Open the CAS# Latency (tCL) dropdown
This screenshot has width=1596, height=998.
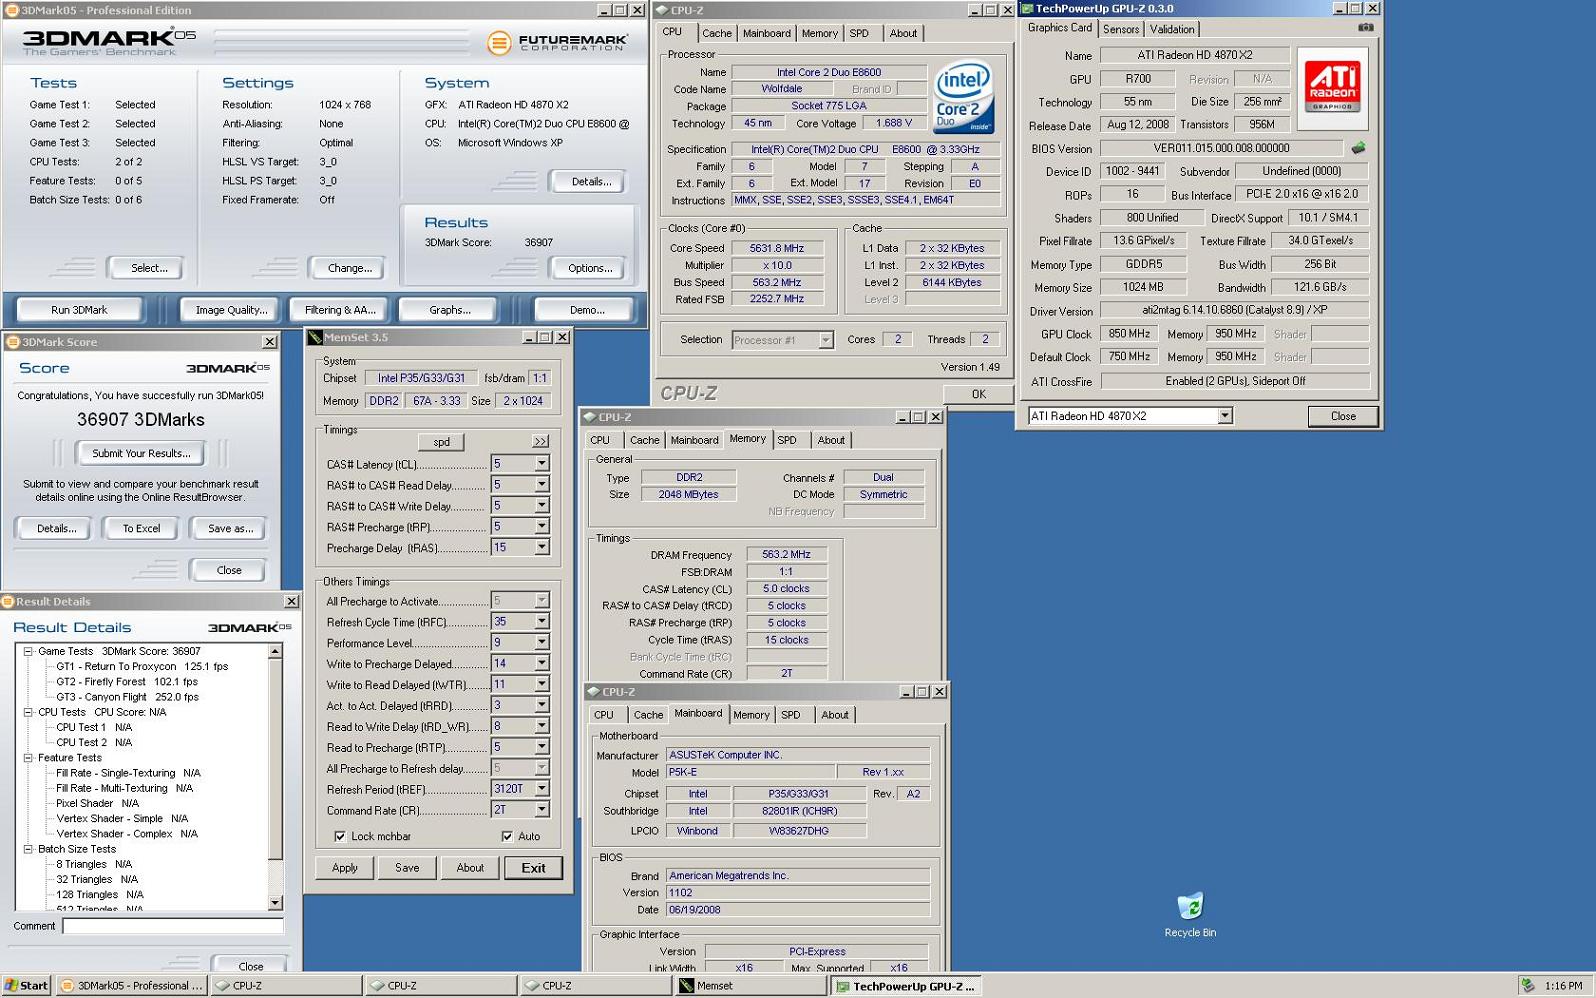(x=541, y=464)
